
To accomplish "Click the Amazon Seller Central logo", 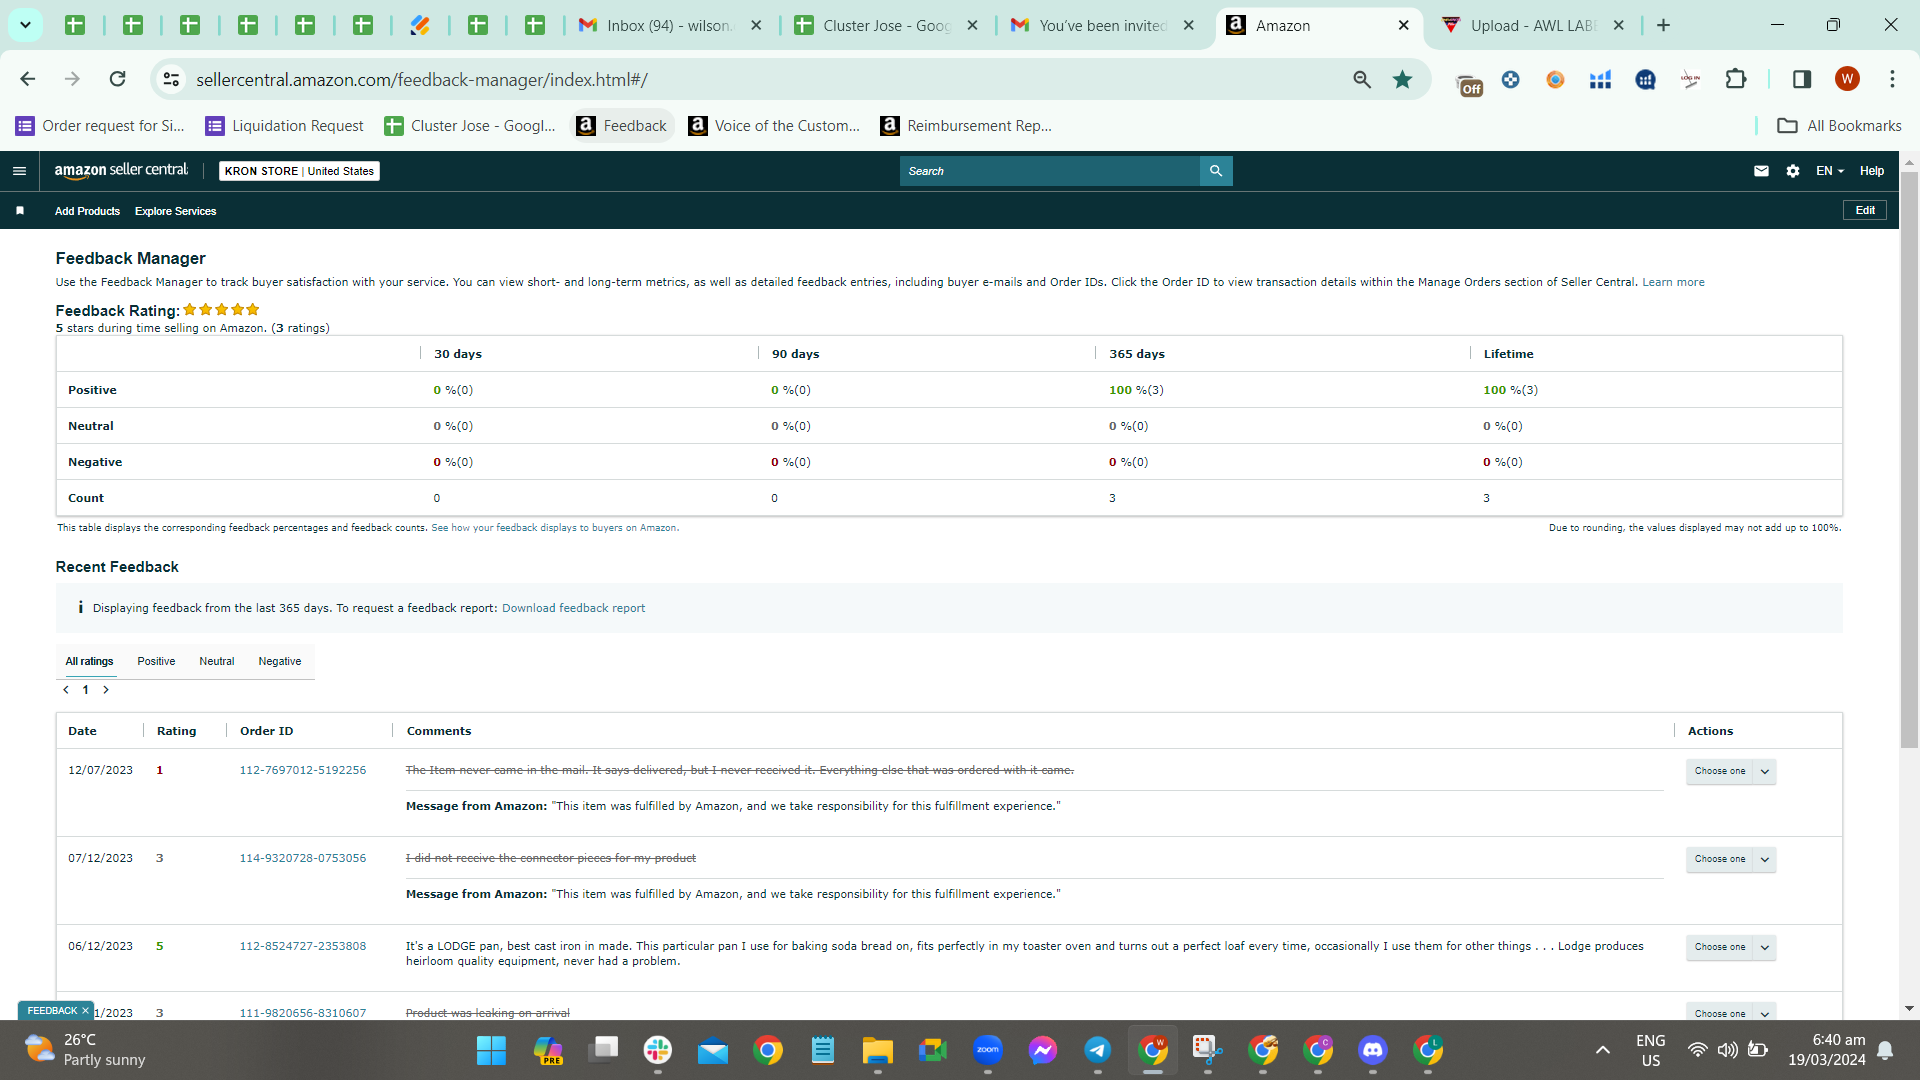I will tap(121, 170).
